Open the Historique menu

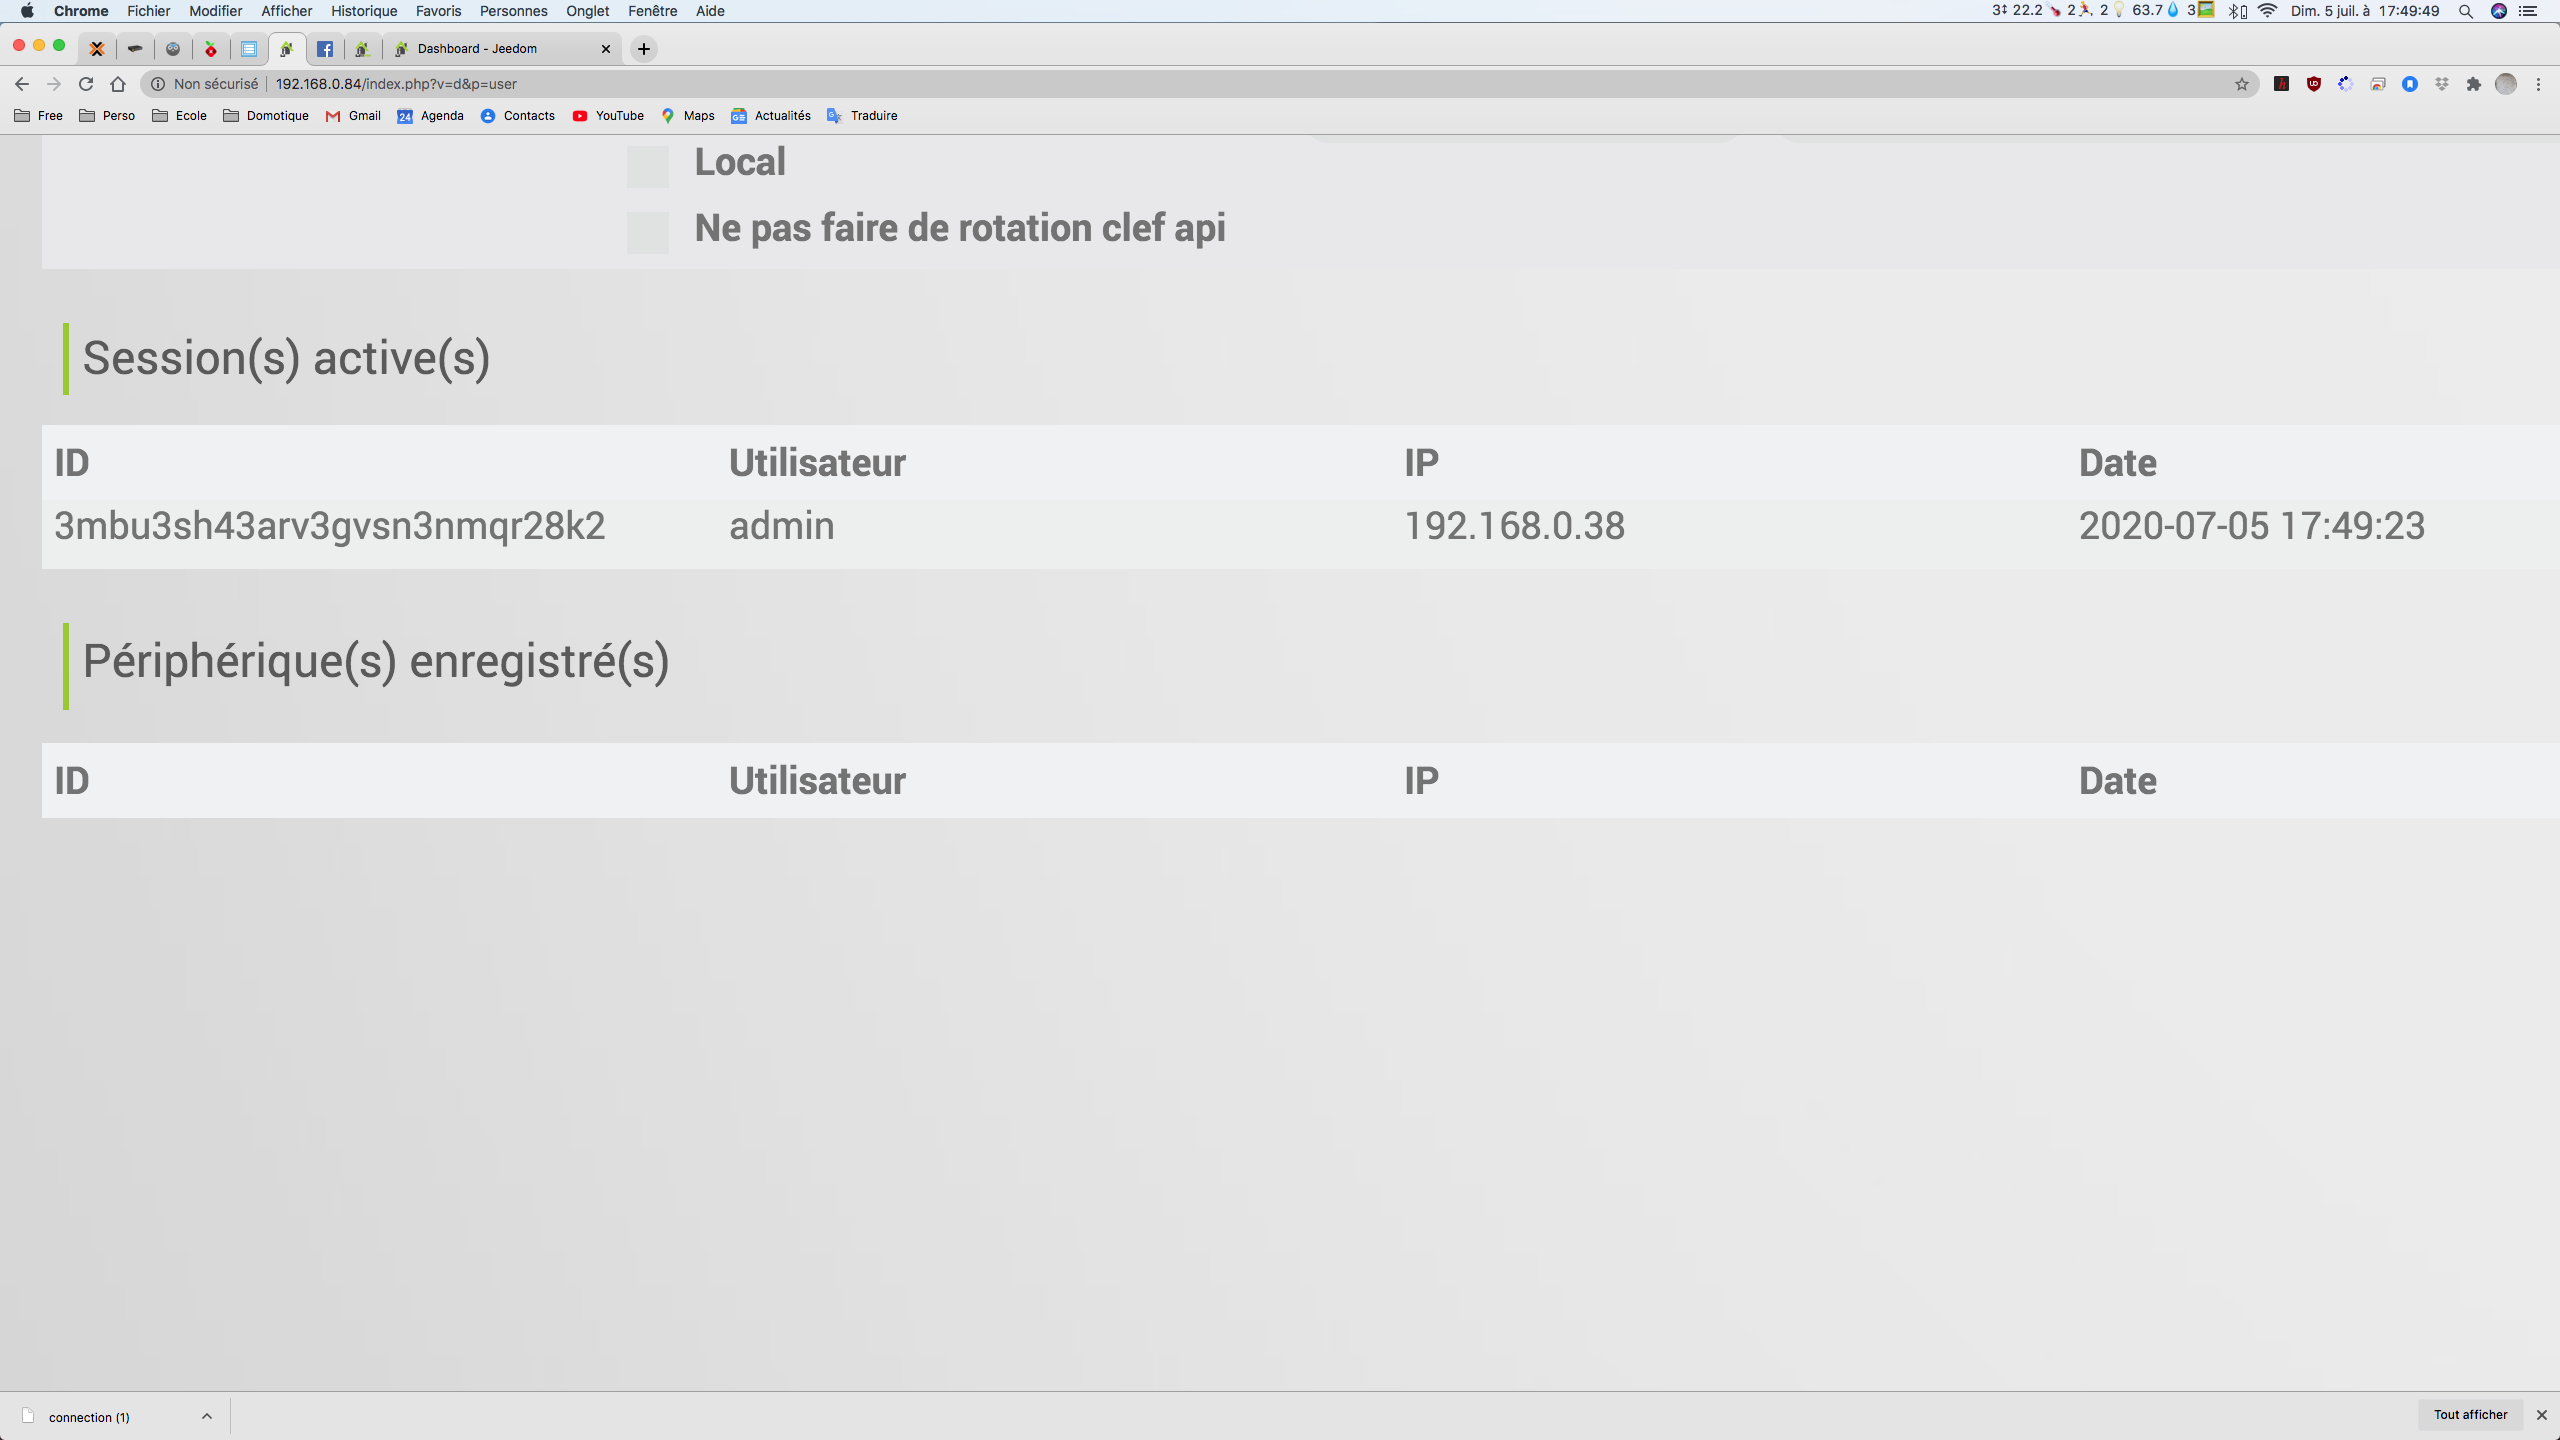pos(364,11)
